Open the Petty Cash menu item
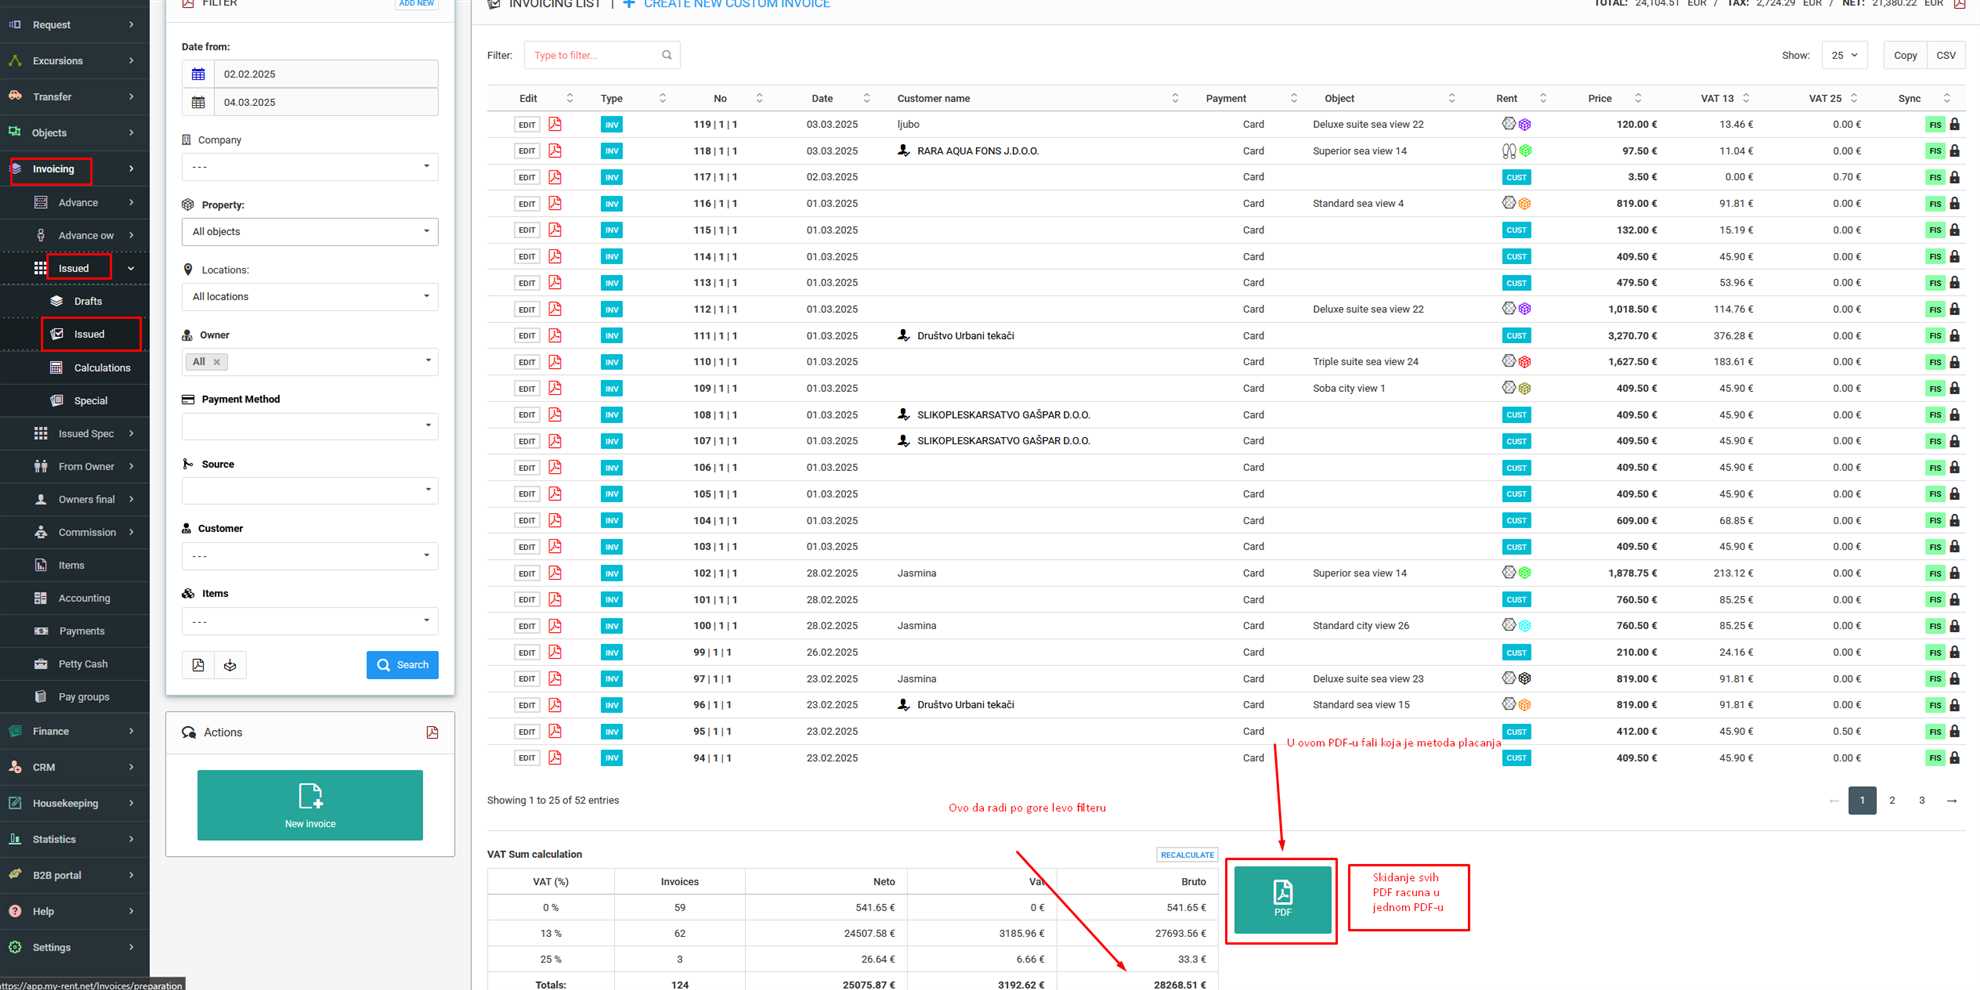 (82, 664)
